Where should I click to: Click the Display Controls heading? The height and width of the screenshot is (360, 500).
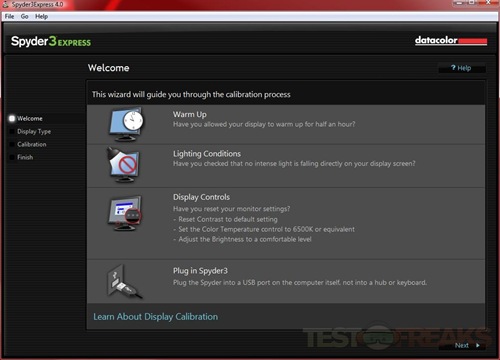201,197
